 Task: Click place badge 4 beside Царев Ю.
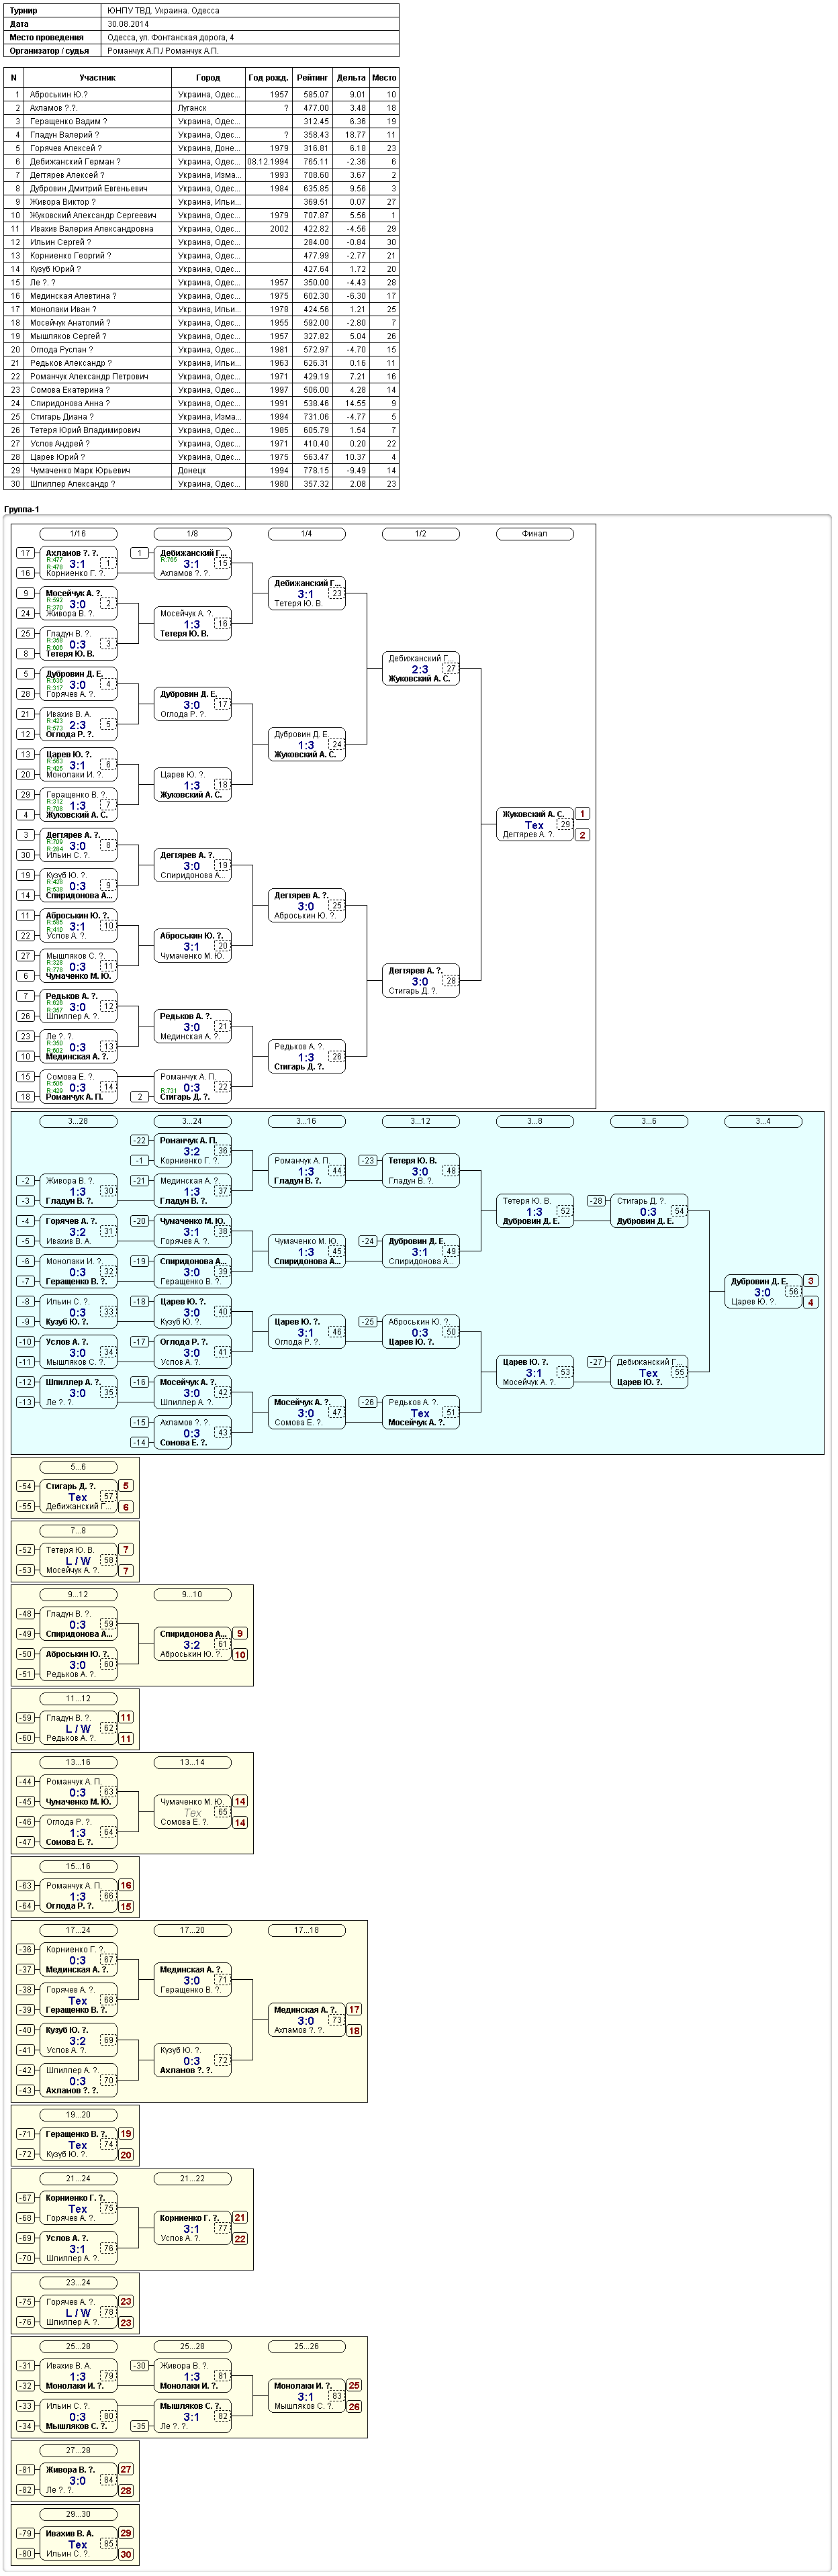click(811, 1302)
